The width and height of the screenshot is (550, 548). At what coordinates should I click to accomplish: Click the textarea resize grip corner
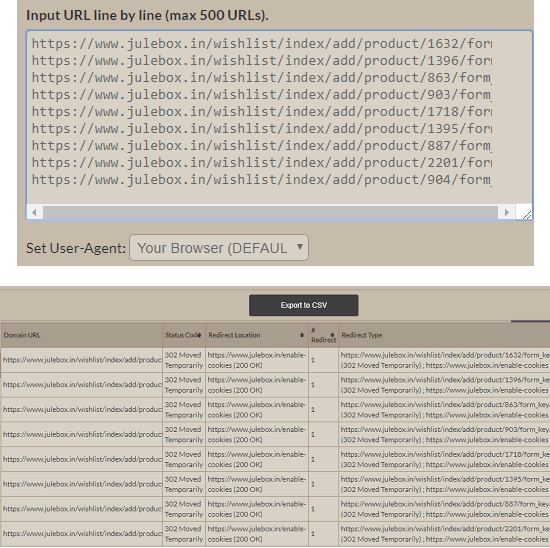526,215
